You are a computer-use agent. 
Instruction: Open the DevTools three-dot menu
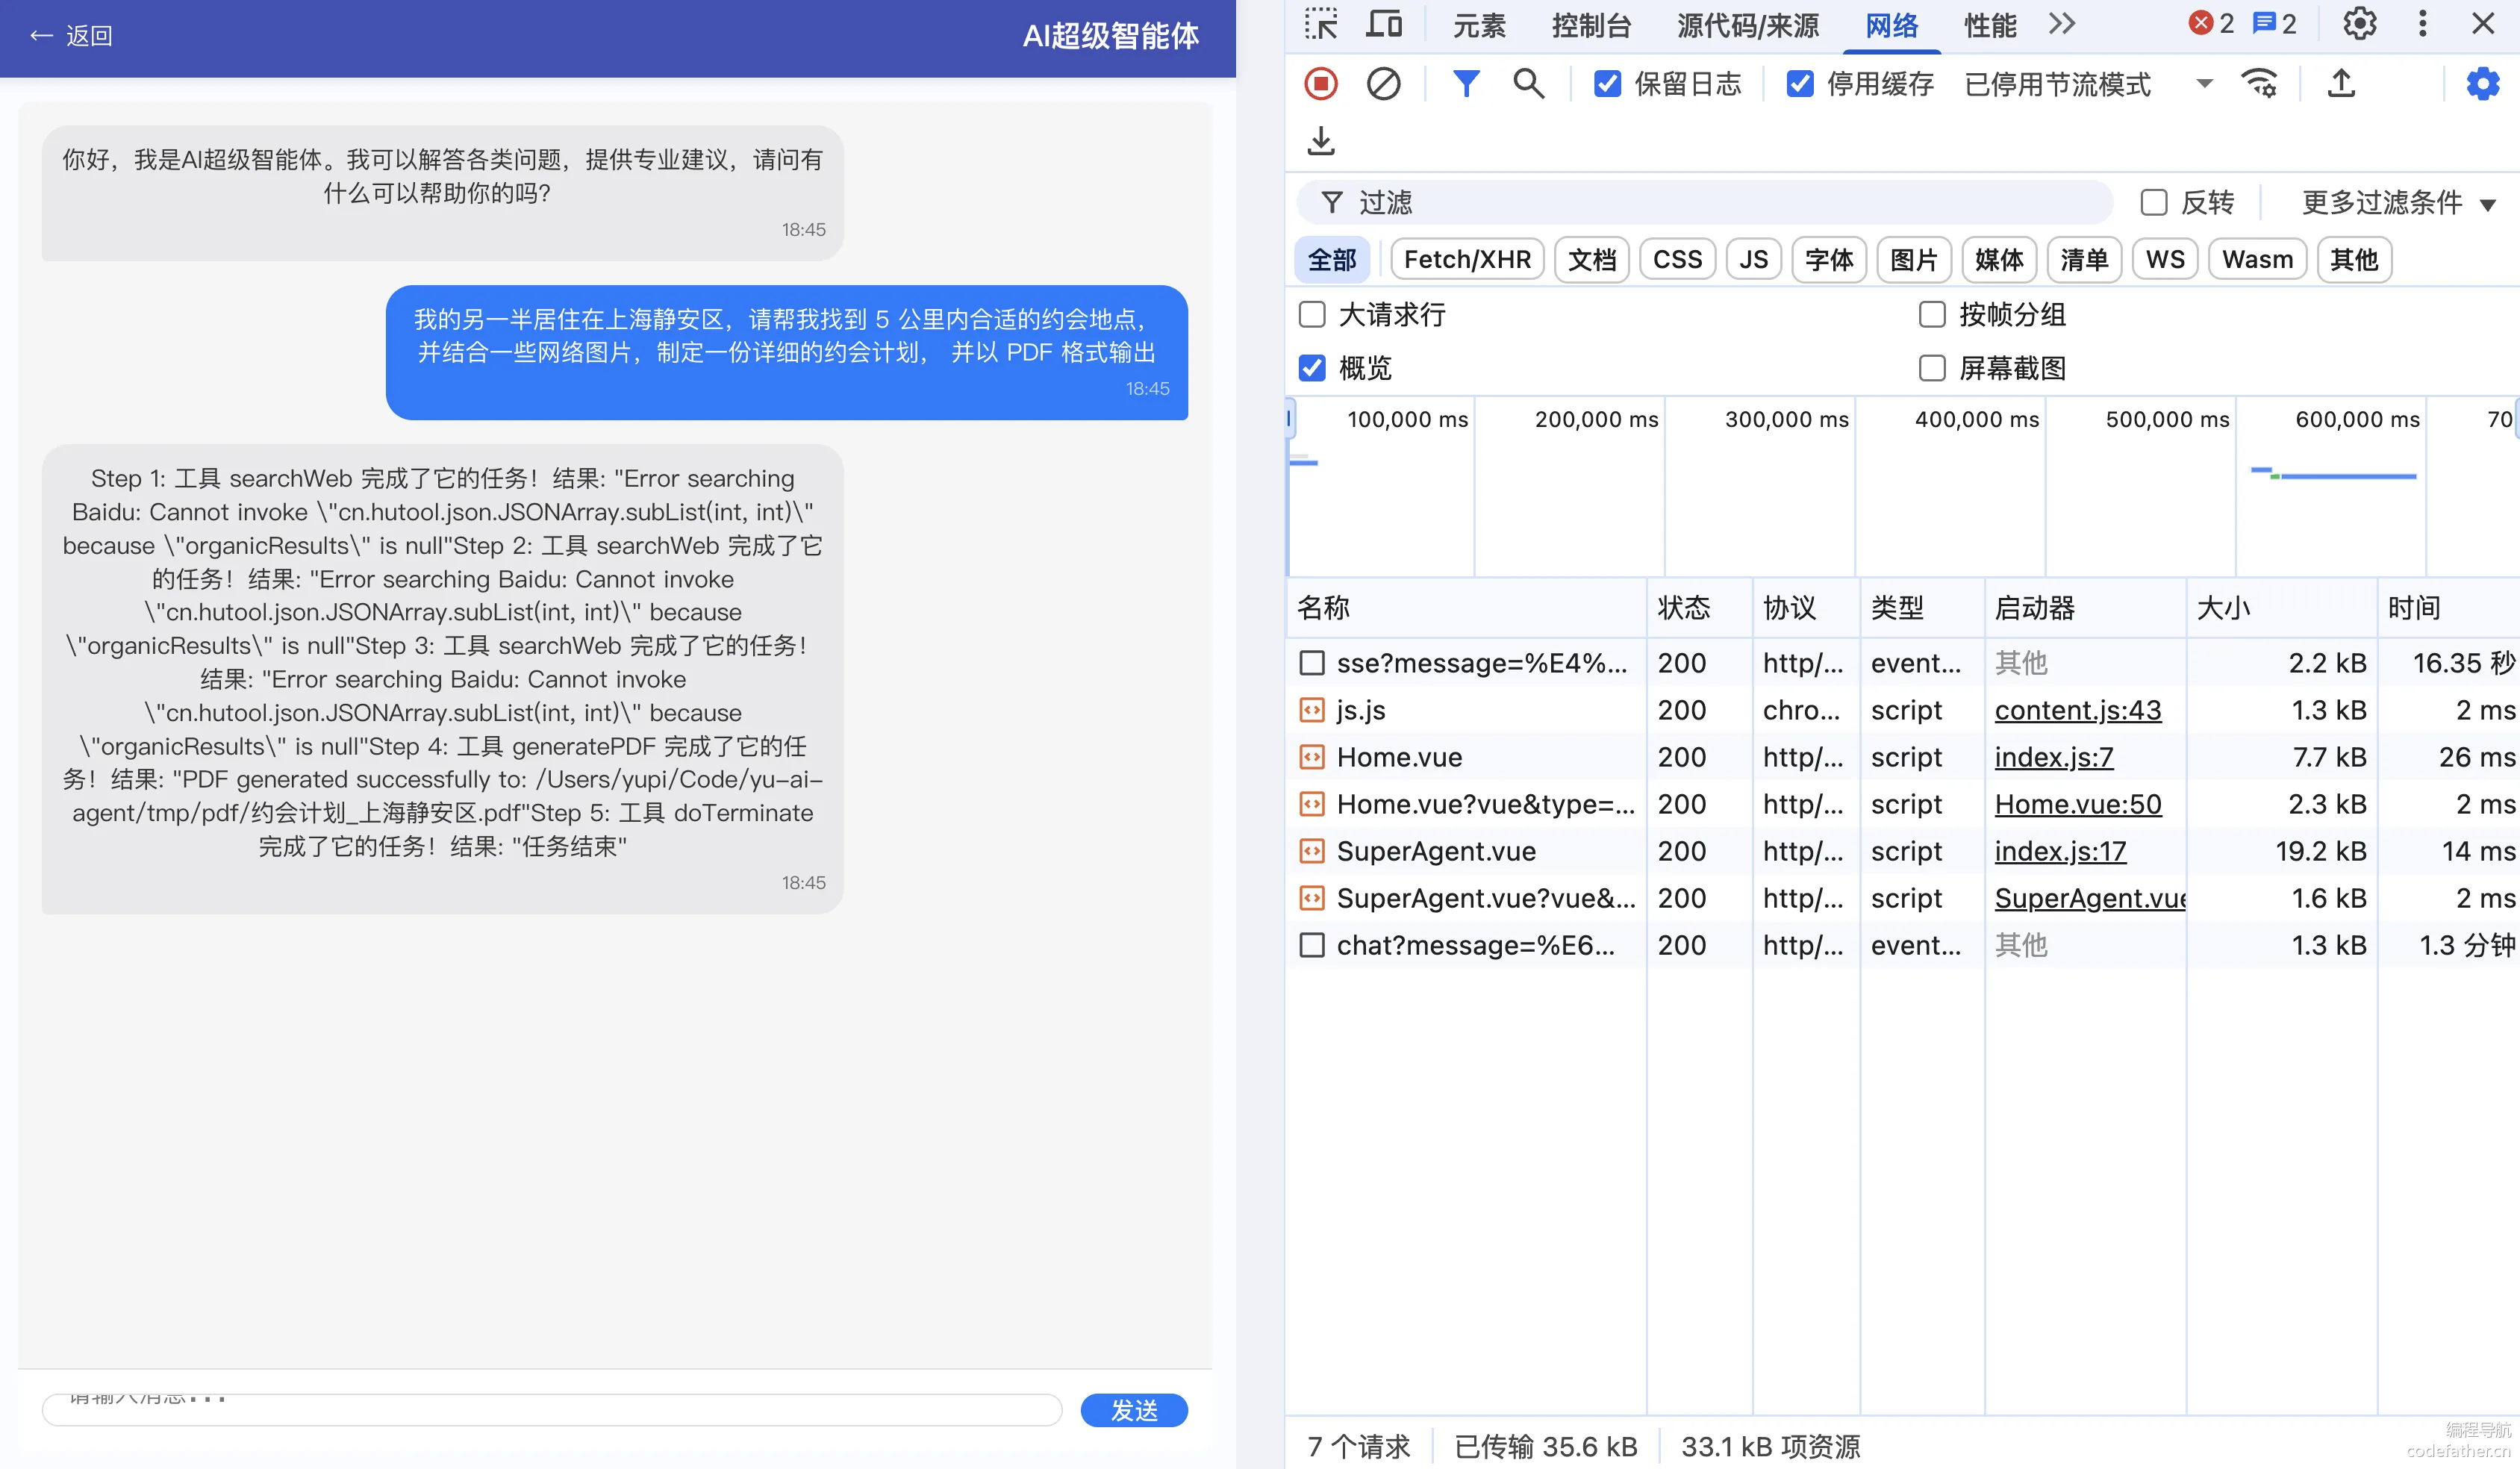coord(2423,24)
